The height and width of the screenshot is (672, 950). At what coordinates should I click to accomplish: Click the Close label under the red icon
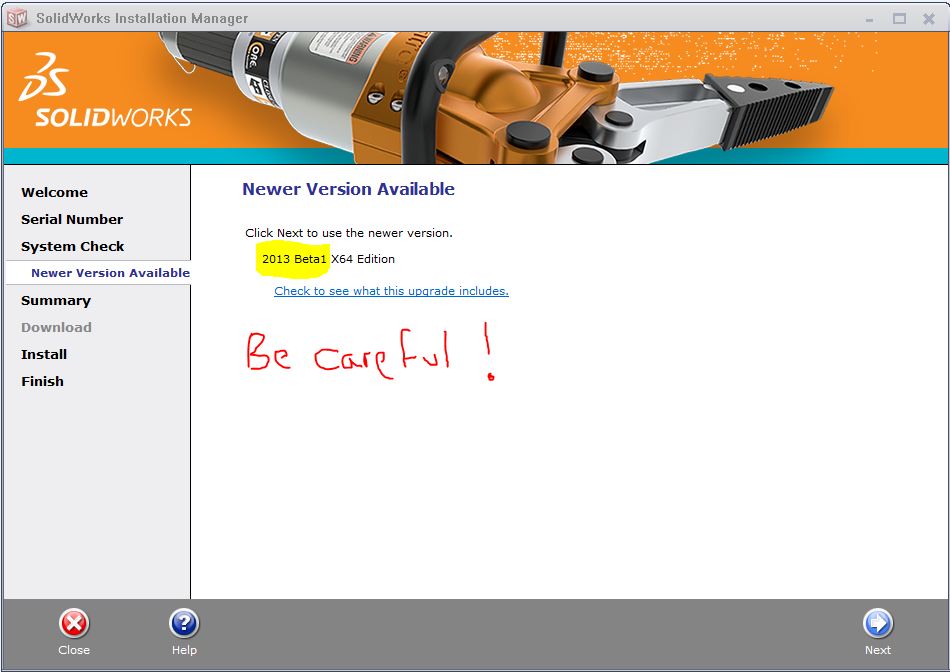click(x=74, y=650)
